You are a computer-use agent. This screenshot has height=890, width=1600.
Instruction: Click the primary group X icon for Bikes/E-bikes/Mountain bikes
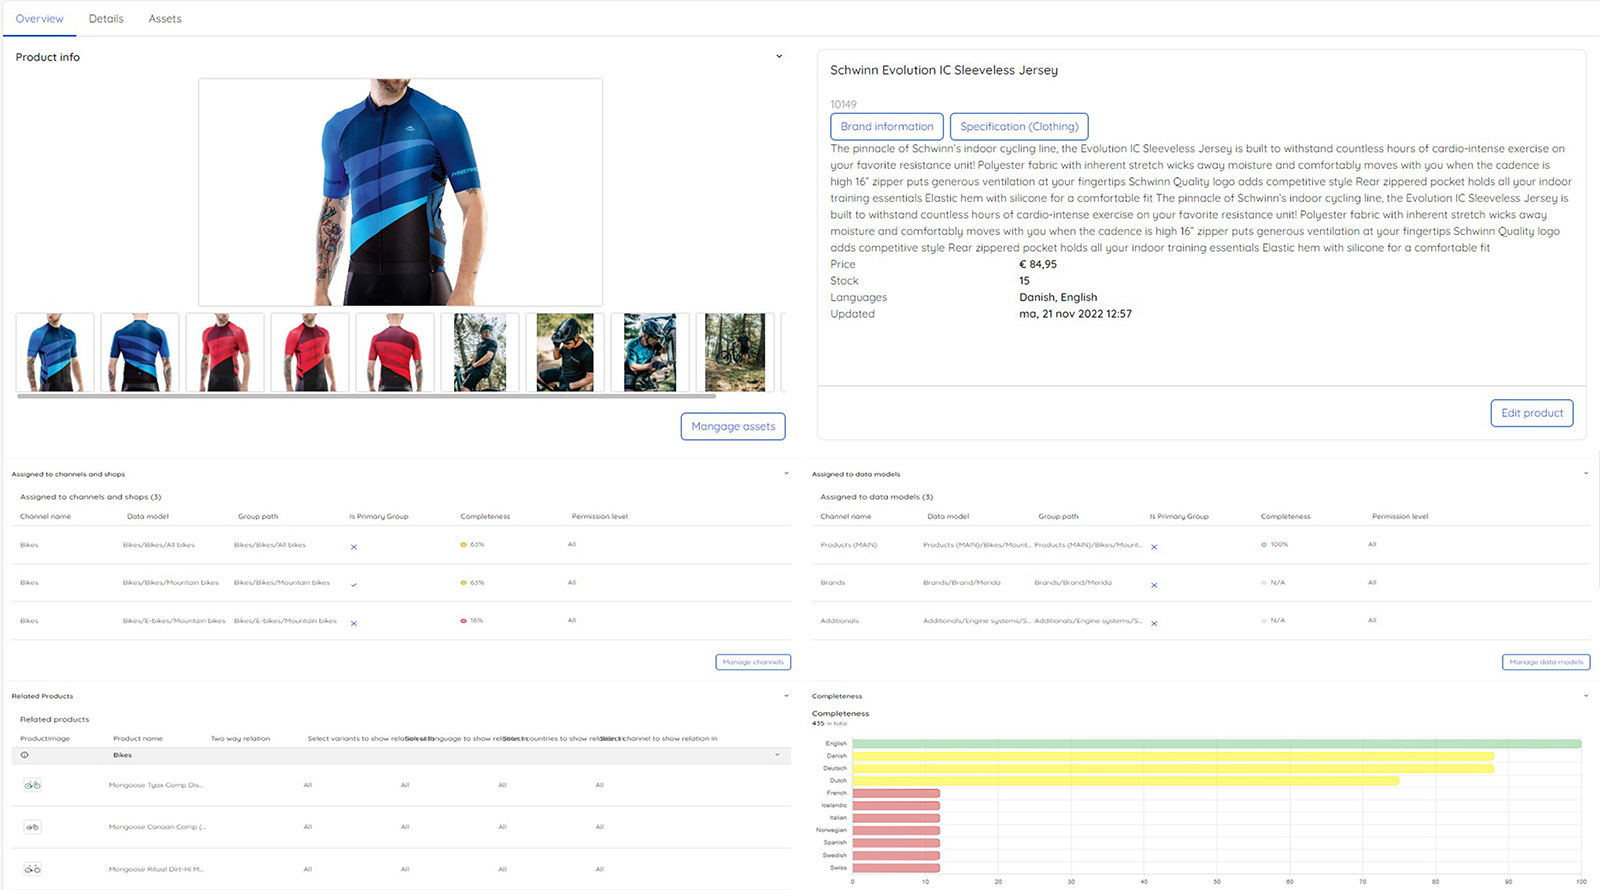[x=354, y=623]
